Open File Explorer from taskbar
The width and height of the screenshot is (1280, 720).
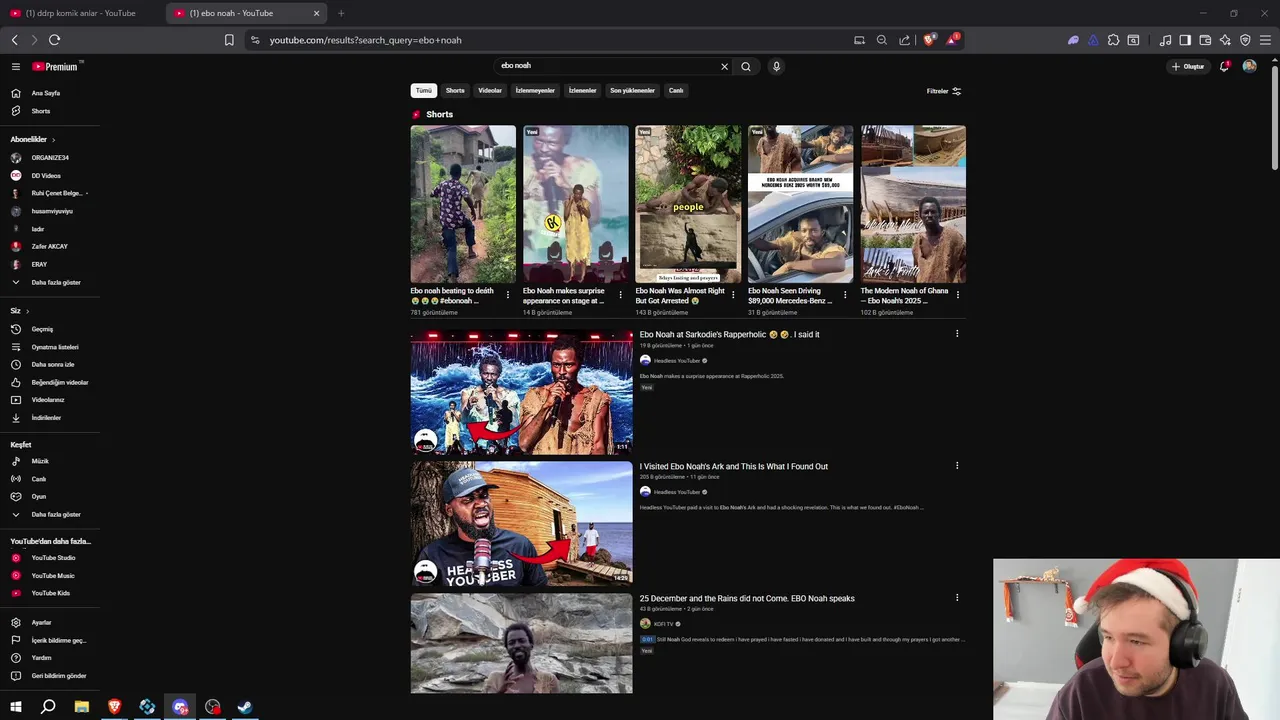(x=81, y=707)
